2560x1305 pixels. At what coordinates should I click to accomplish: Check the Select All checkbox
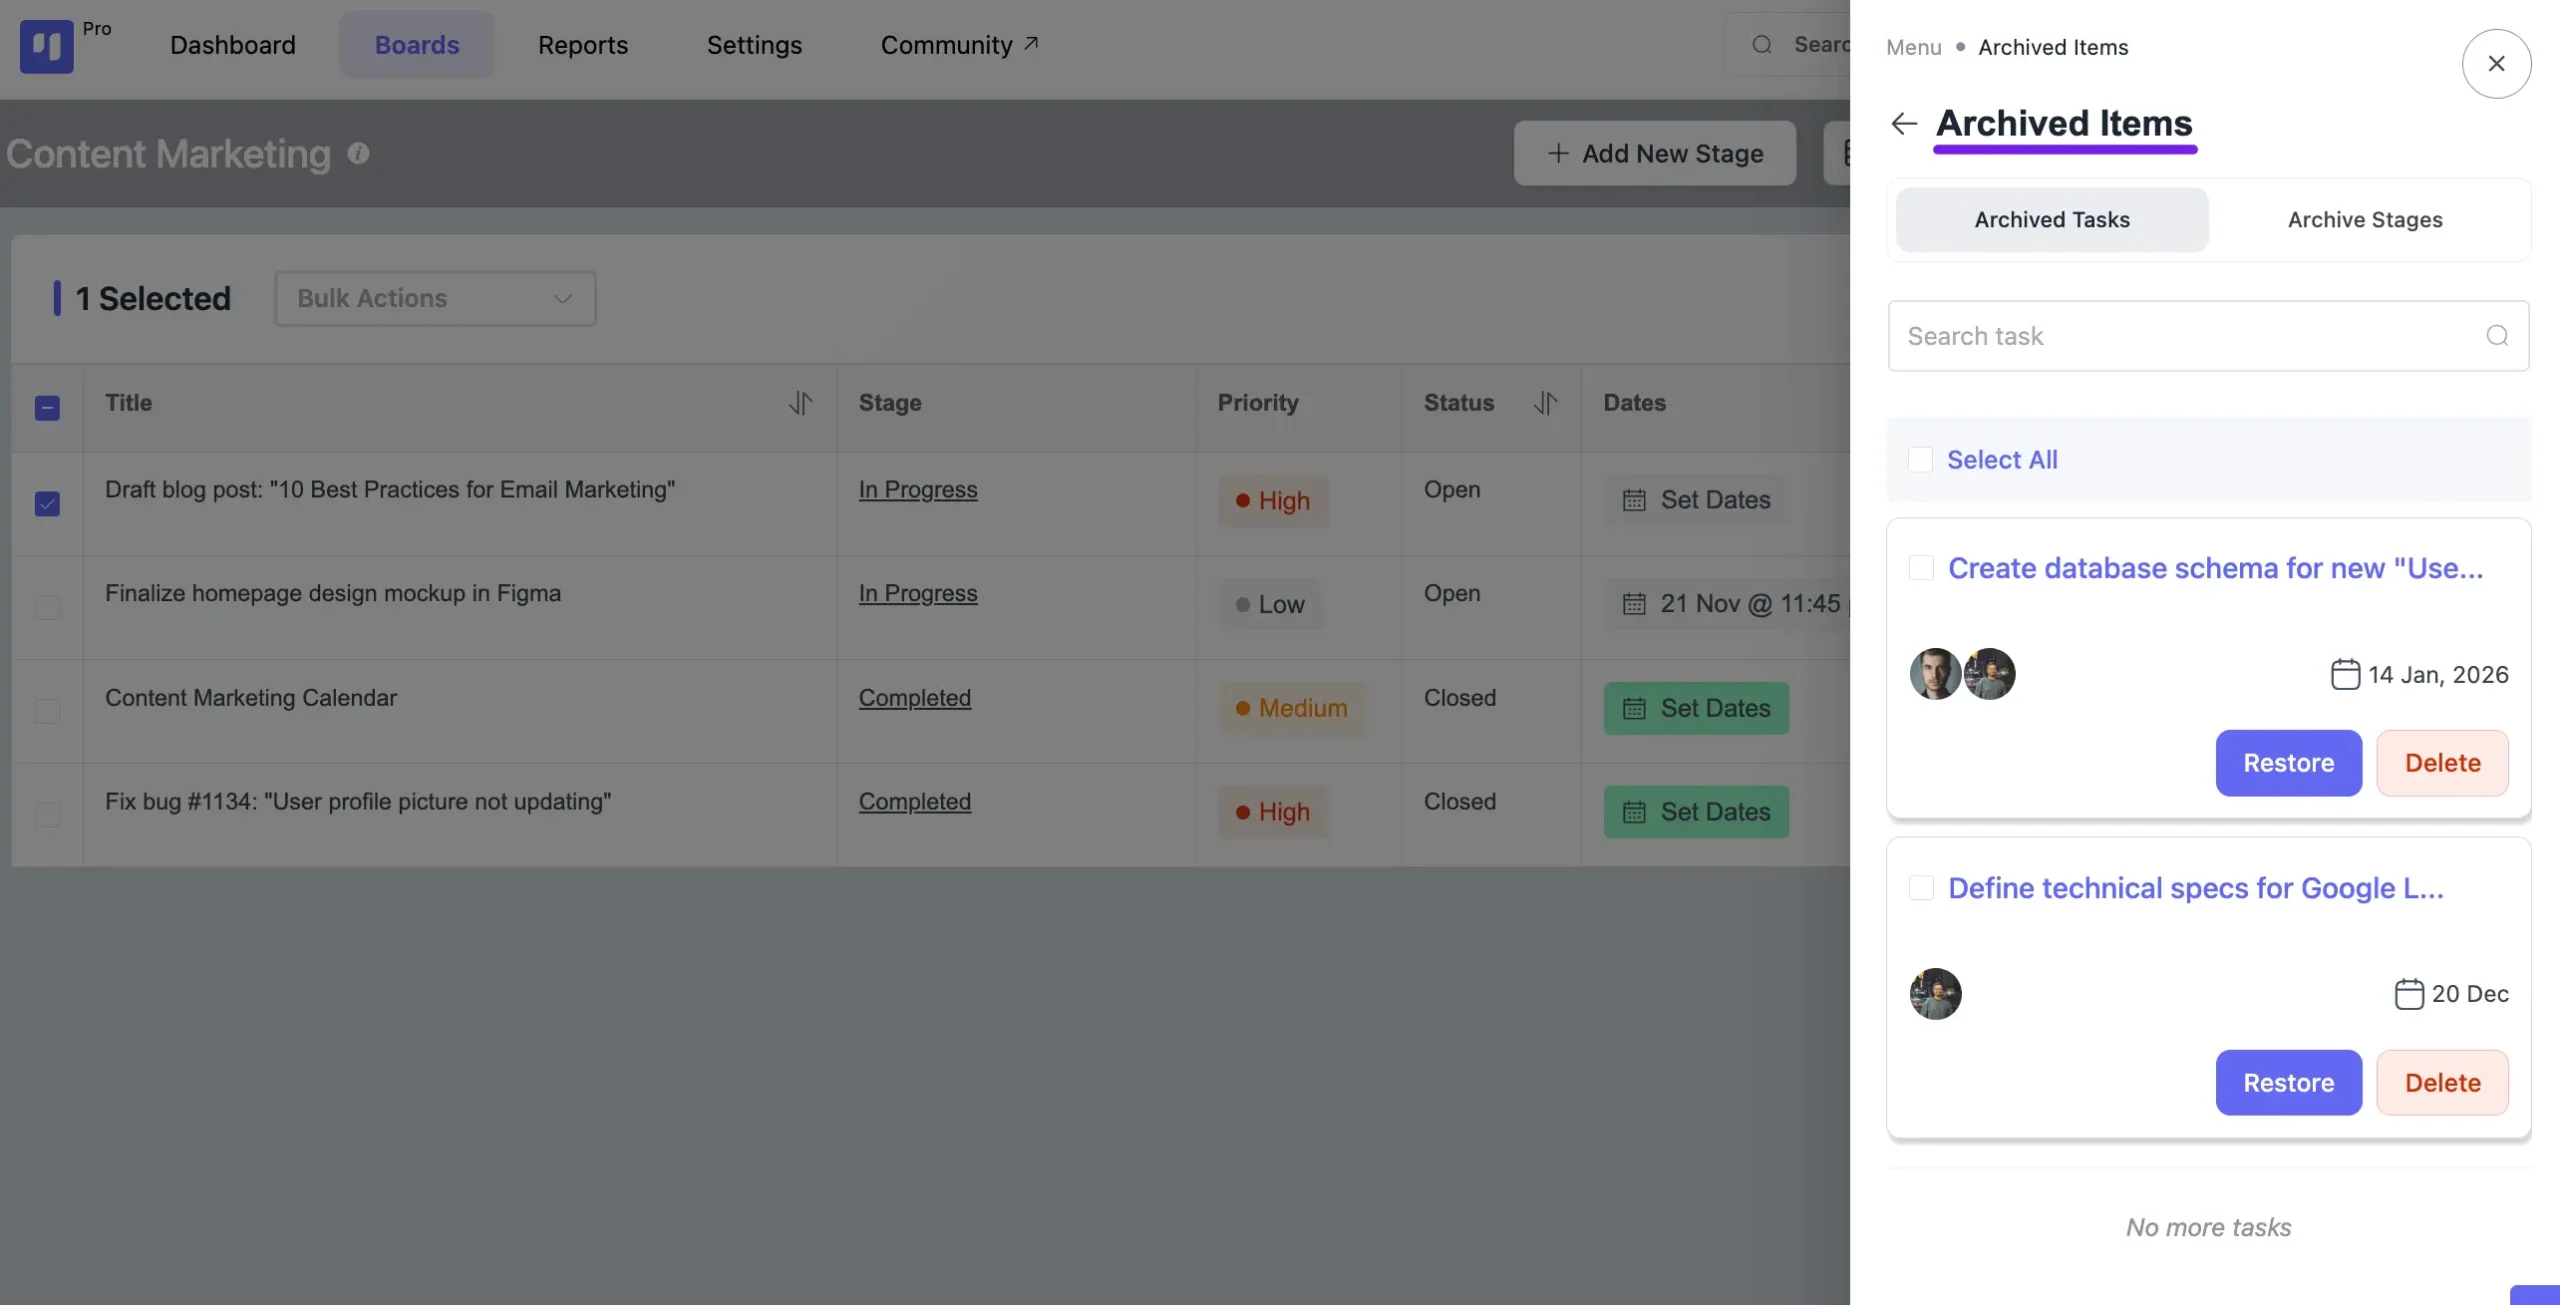[x=1920, y=460]
